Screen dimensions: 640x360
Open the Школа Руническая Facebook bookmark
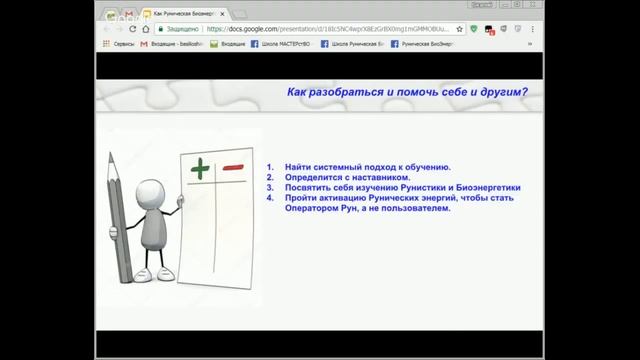coord(352,44)
